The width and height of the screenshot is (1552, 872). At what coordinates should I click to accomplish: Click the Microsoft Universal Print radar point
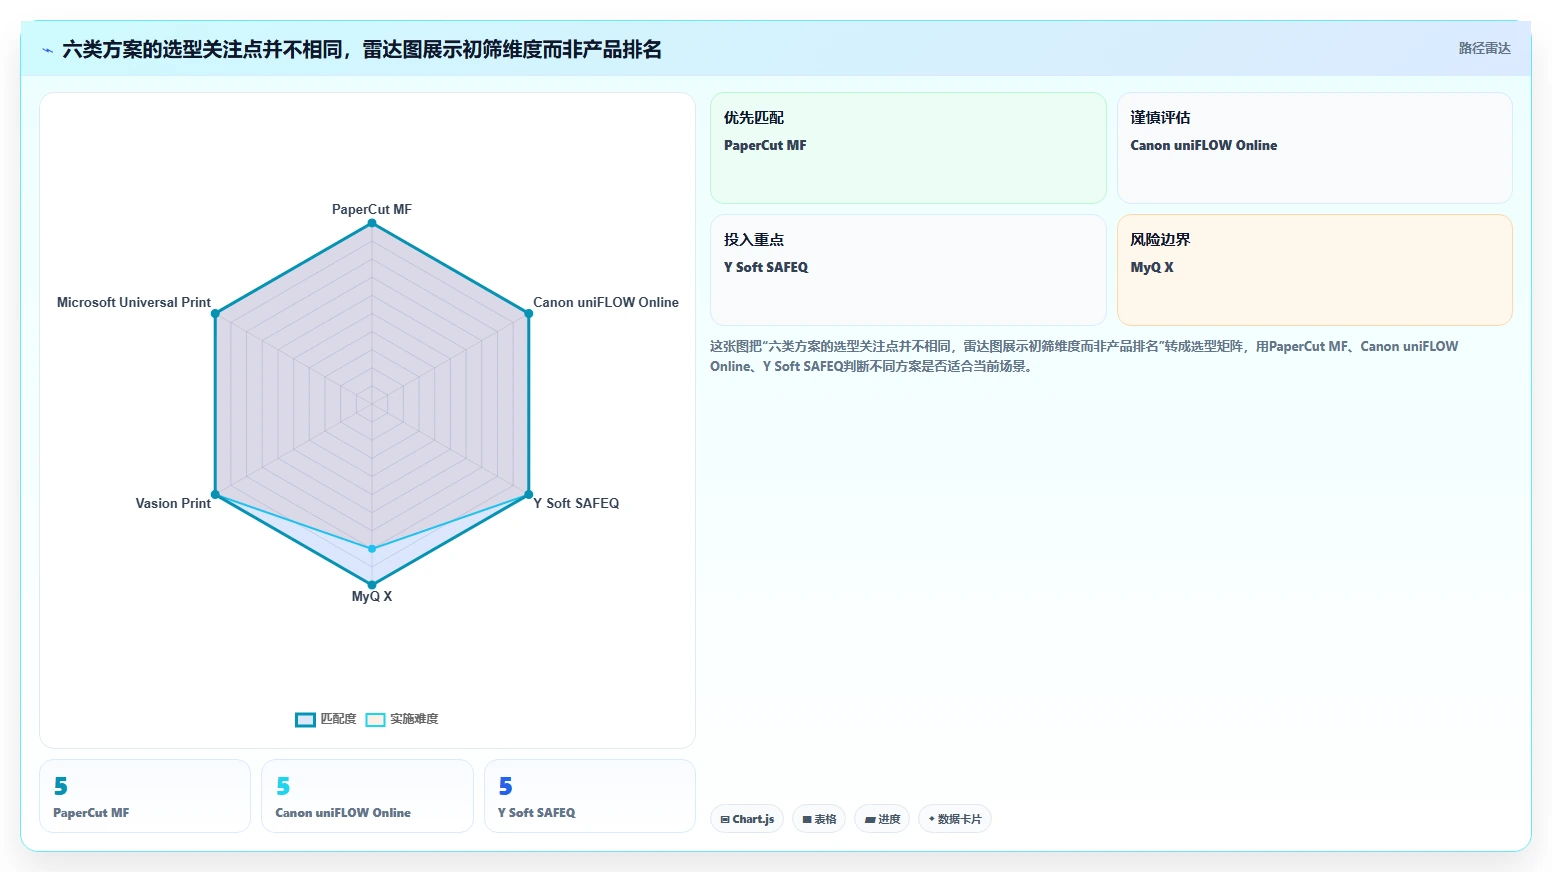215,313
